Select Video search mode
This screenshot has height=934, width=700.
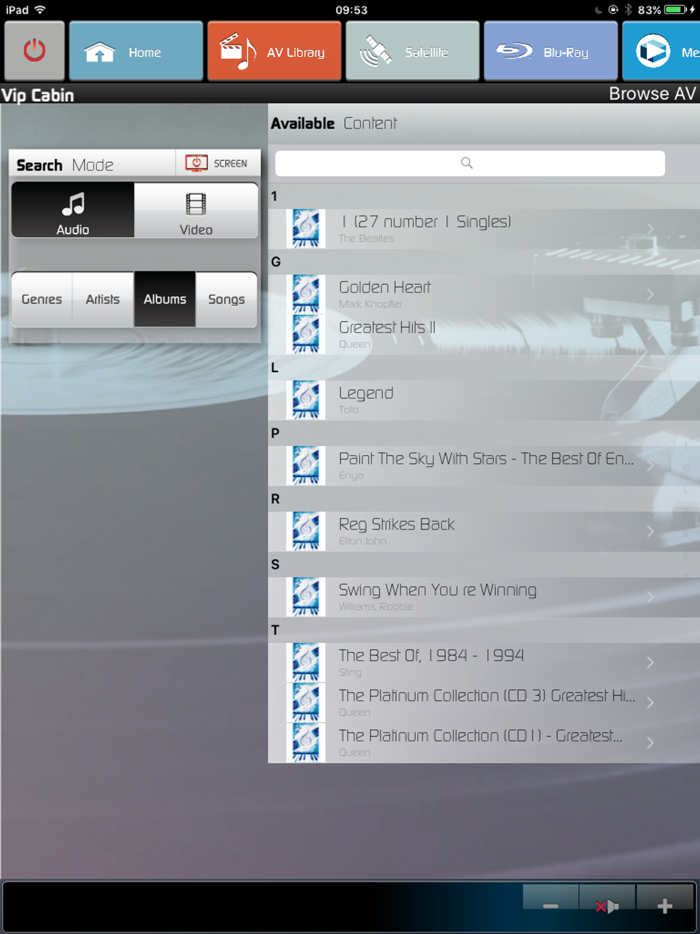(x=196, y=210)
